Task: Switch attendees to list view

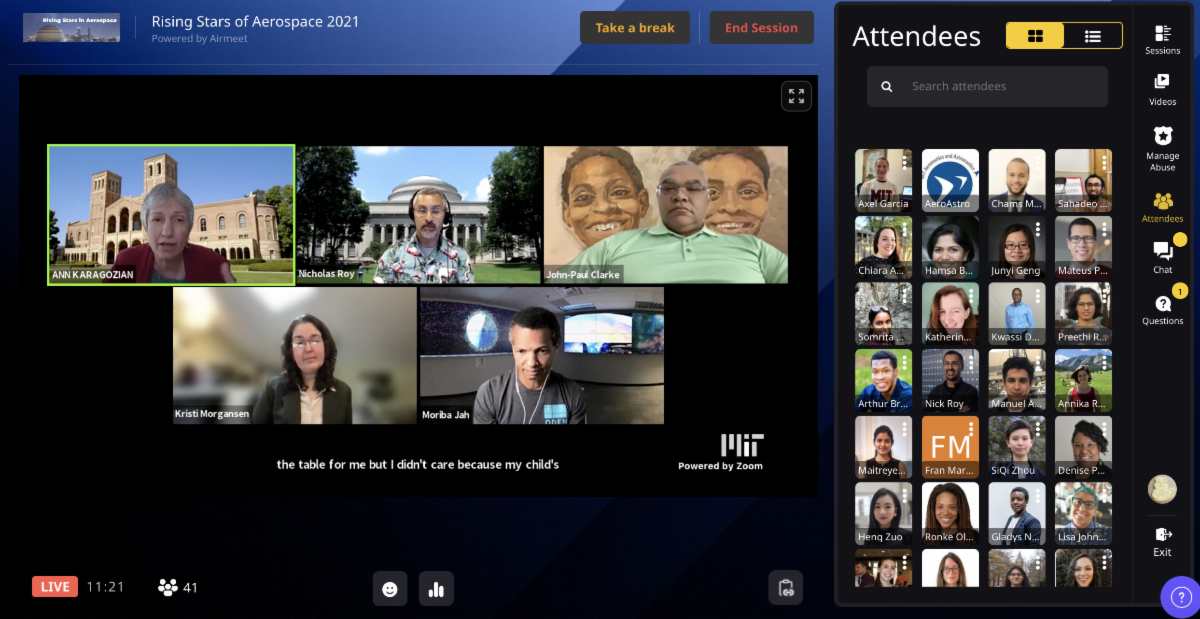Action: point(1093,36)
